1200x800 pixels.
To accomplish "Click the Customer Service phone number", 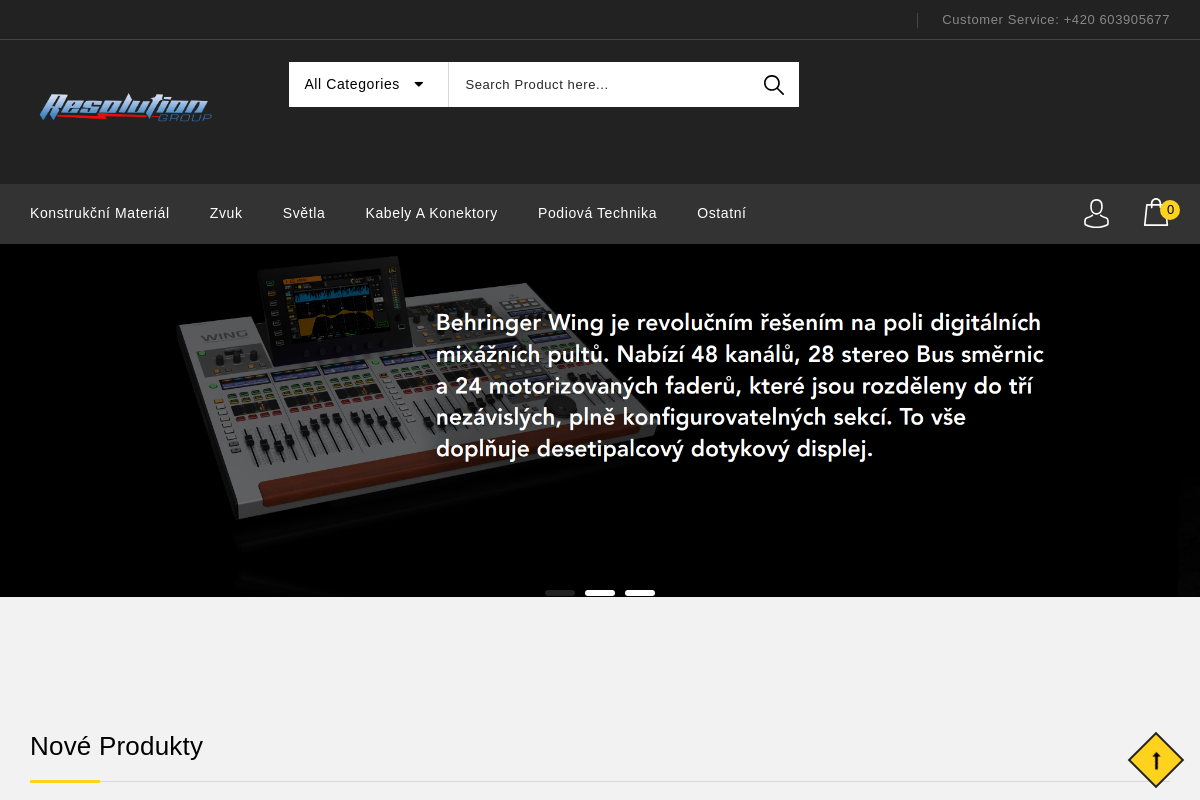I will [x=1116, y=19].
